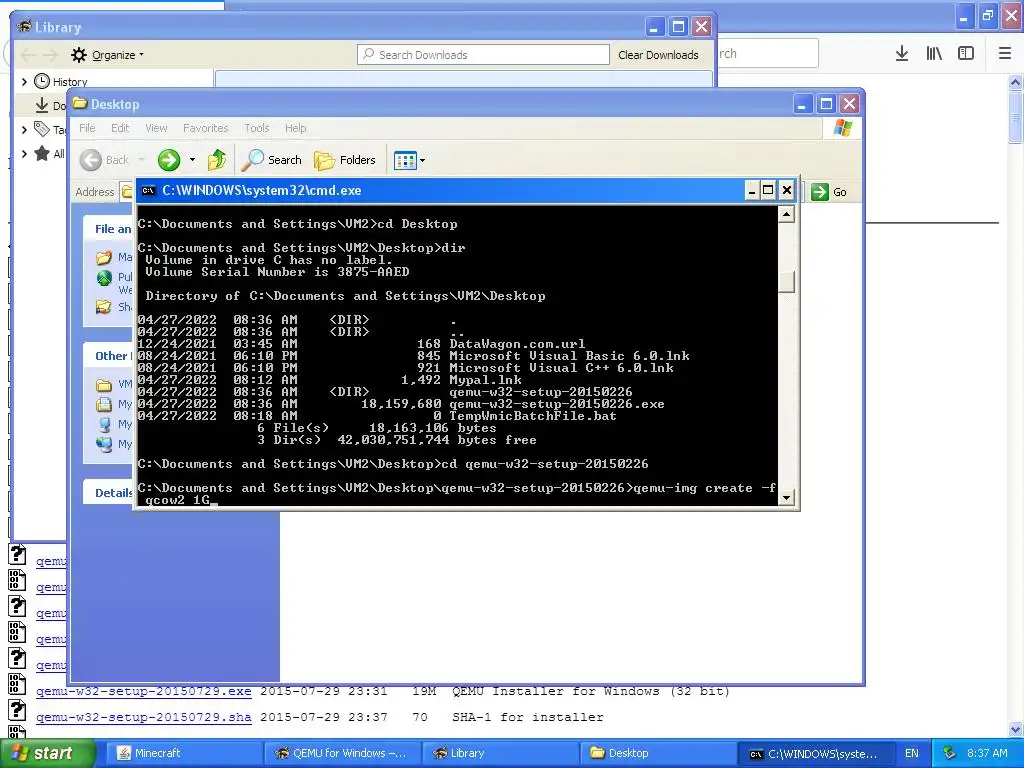Viewport: 1024px width, 768px height.
Task: Open the Favorites menu in Desktop window
Action: pos(206,128)
